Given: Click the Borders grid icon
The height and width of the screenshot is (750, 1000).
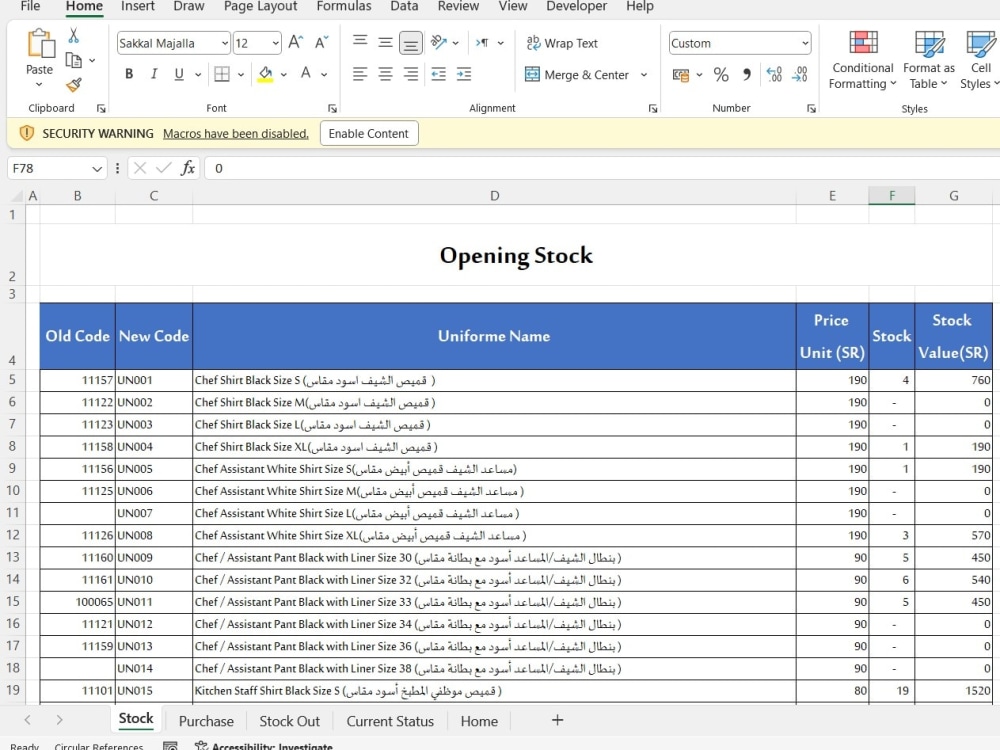Looking at the screenshot, I should pyautogui.click(x=221, y=75).
